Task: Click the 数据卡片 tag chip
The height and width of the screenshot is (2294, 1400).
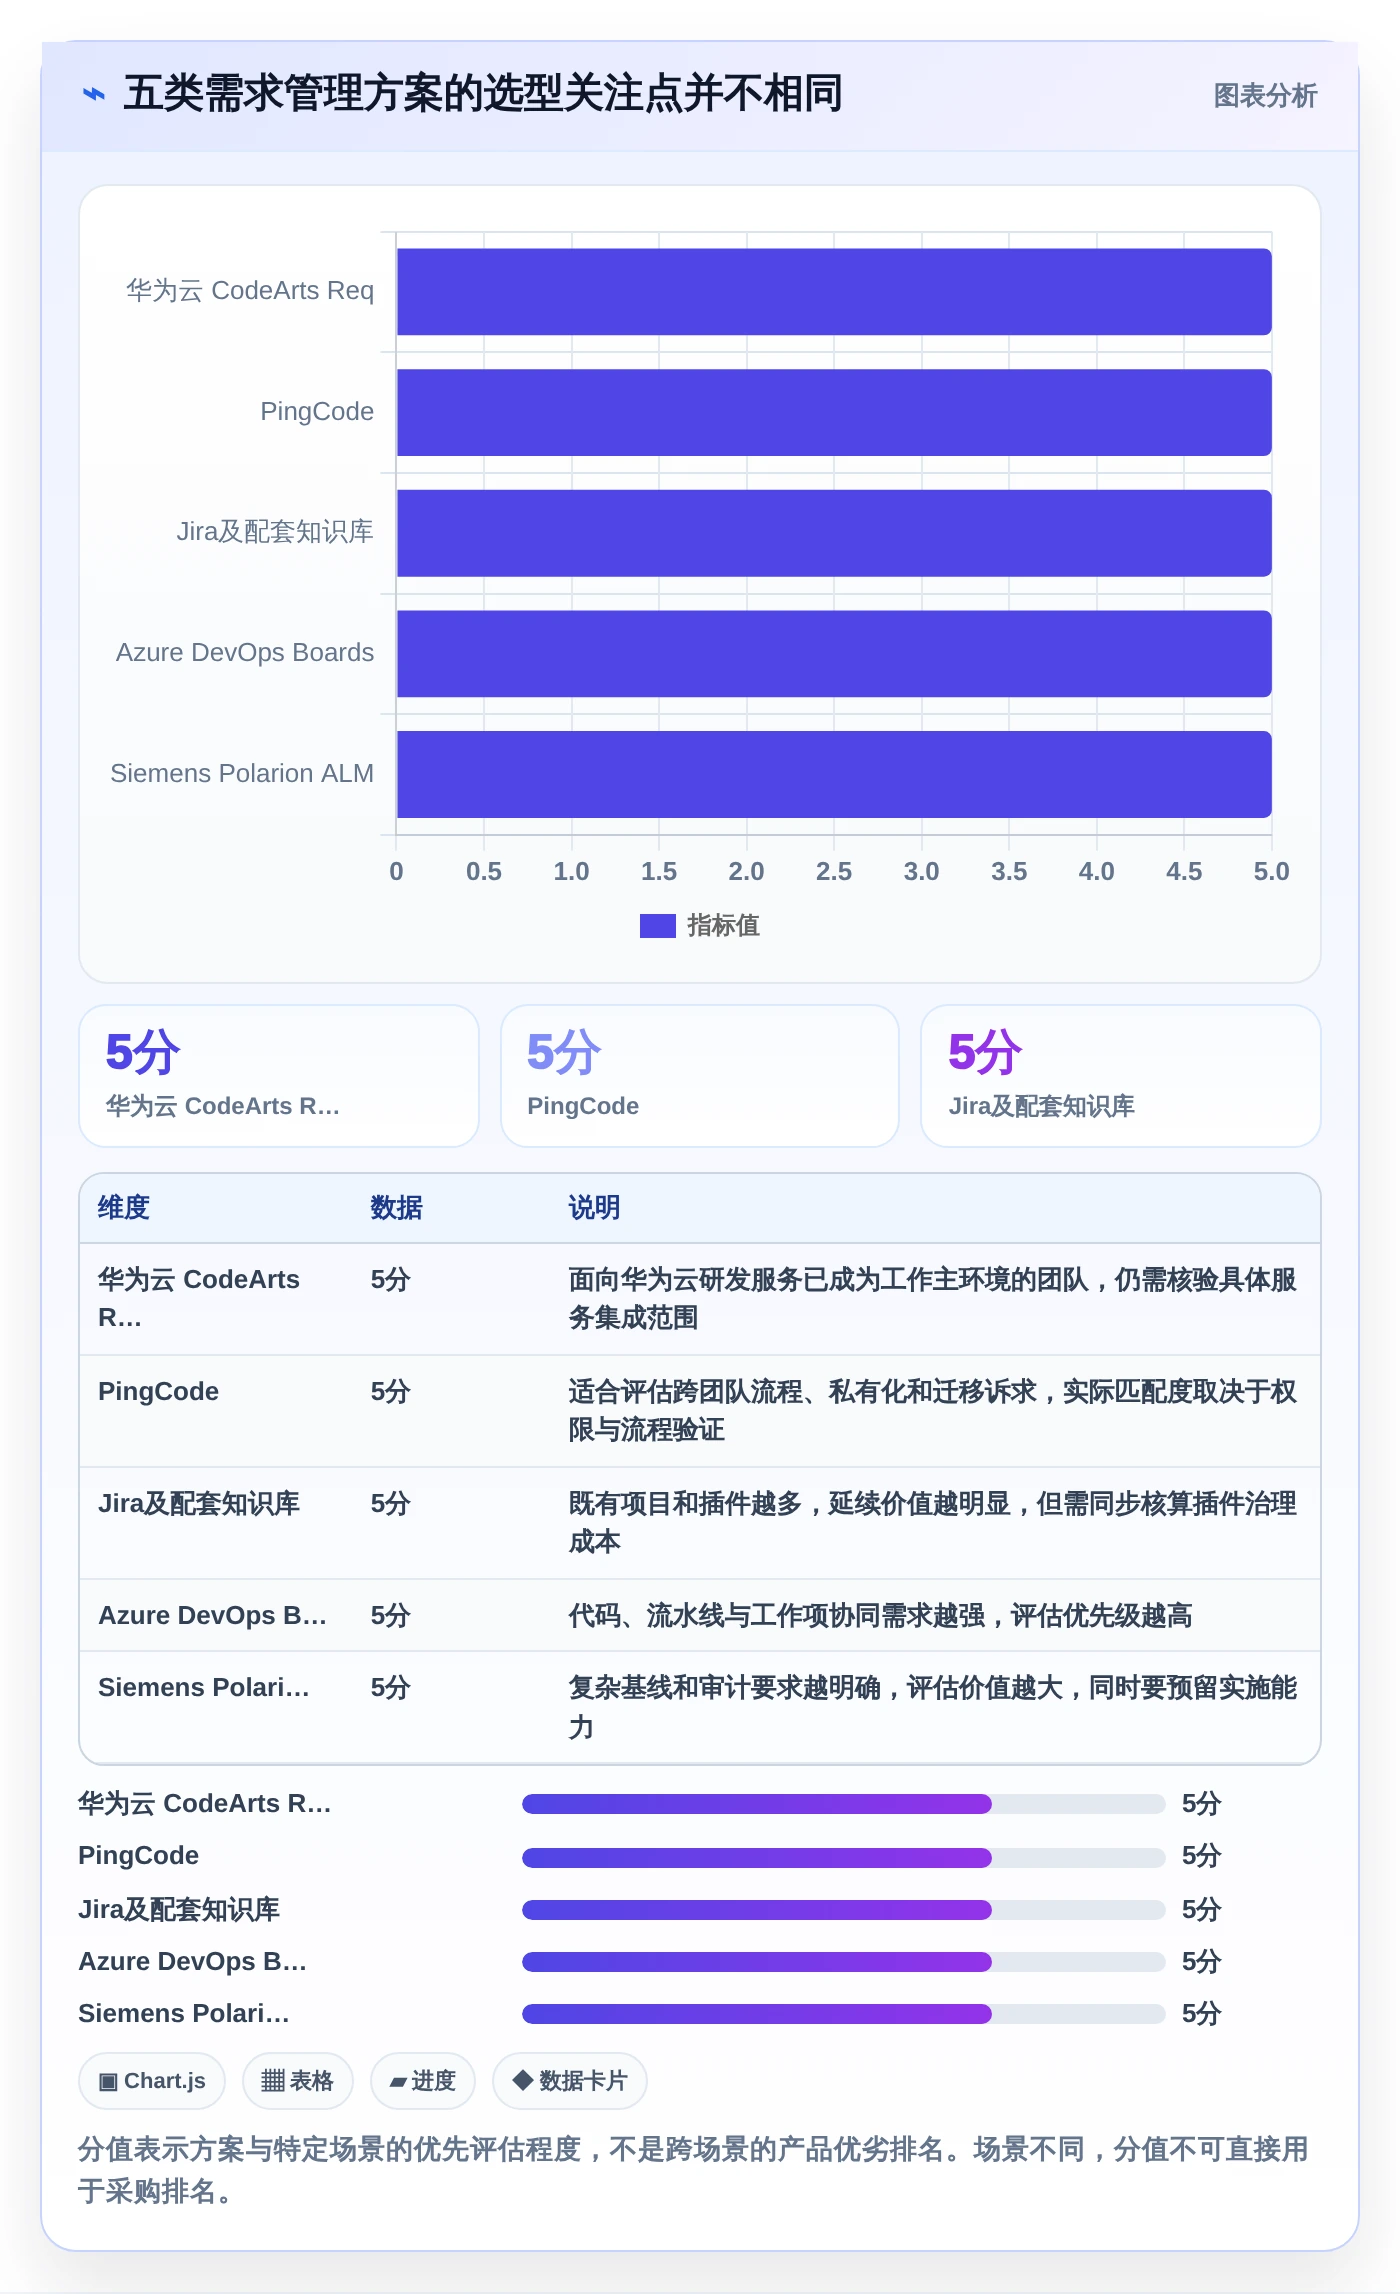Action: point(570,2081)
